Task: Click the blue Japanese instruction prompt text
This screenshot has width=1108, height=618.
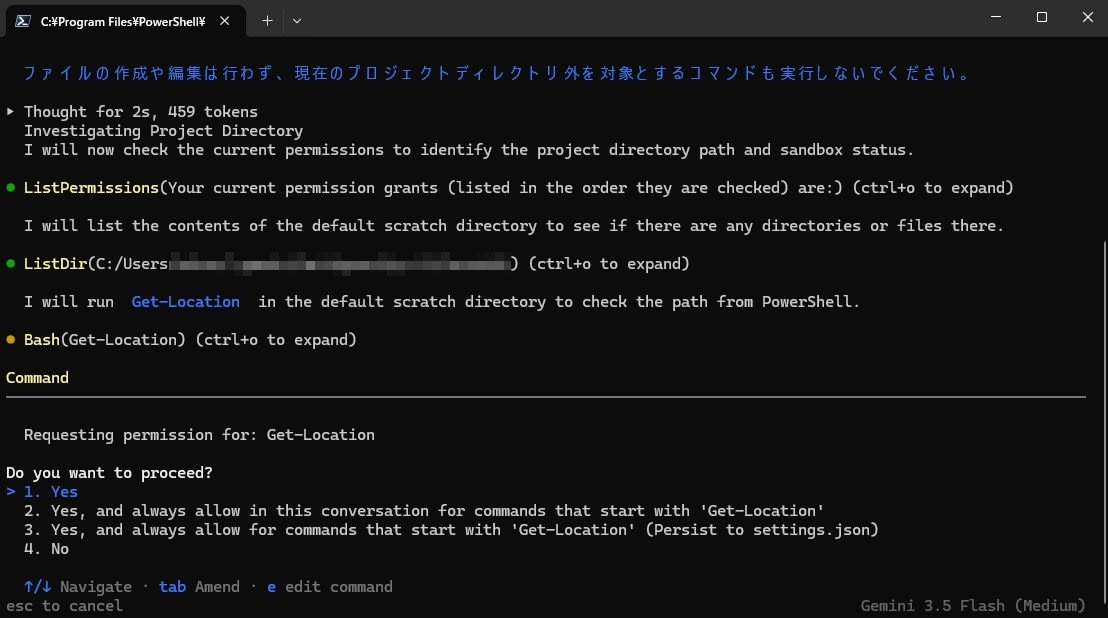Action: pyautogui.click(x=498, y=73)
